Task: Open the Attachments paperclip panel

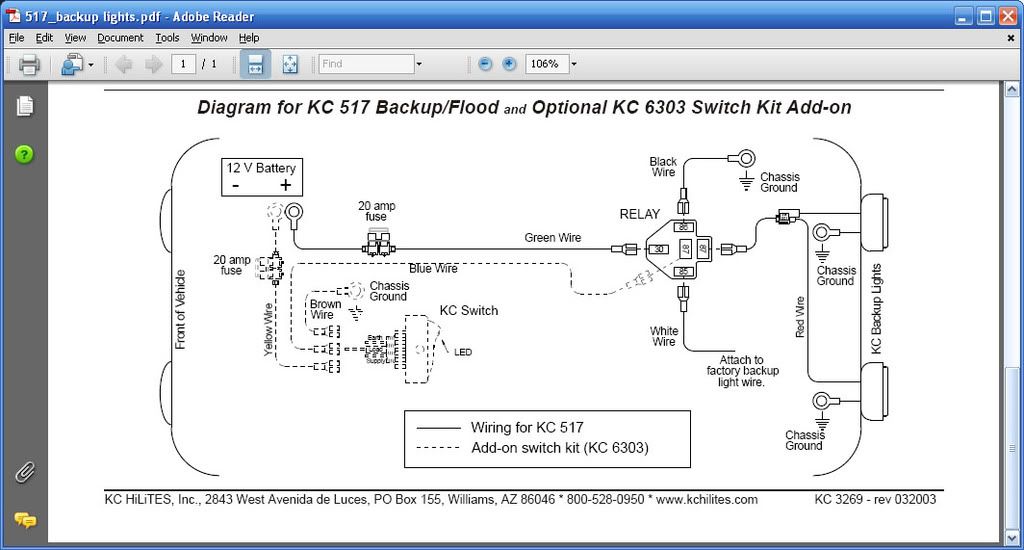Action: pos(25,472)
